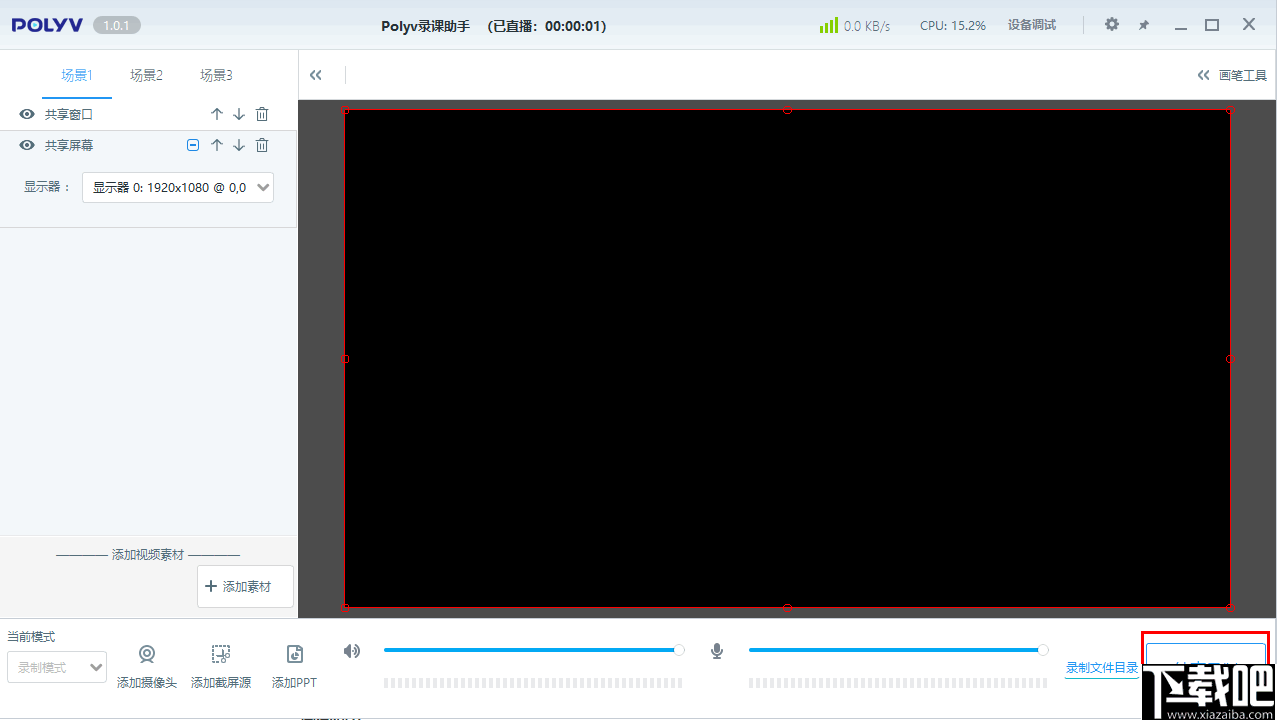Click the 当前模式 label

[31, 636]
